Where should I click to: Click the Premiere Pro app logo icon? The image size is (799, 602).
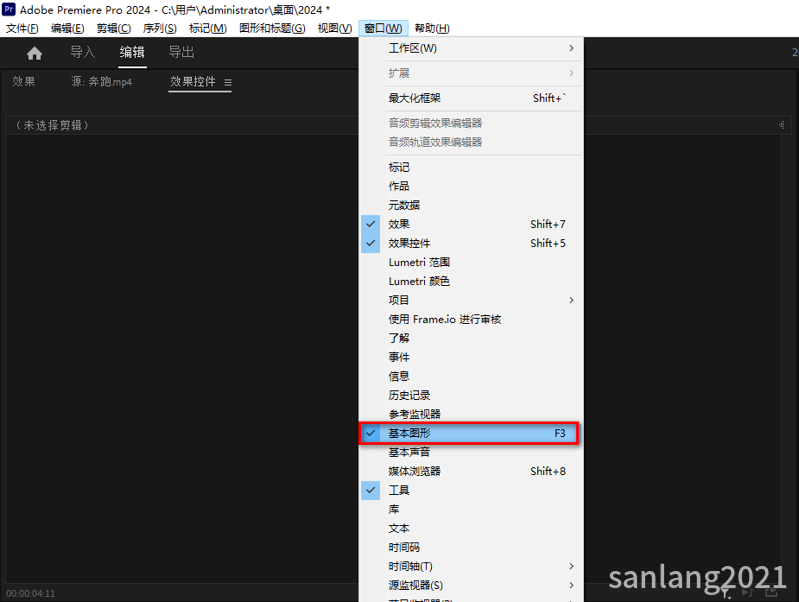pyautogui.click(x=9, y=9)
